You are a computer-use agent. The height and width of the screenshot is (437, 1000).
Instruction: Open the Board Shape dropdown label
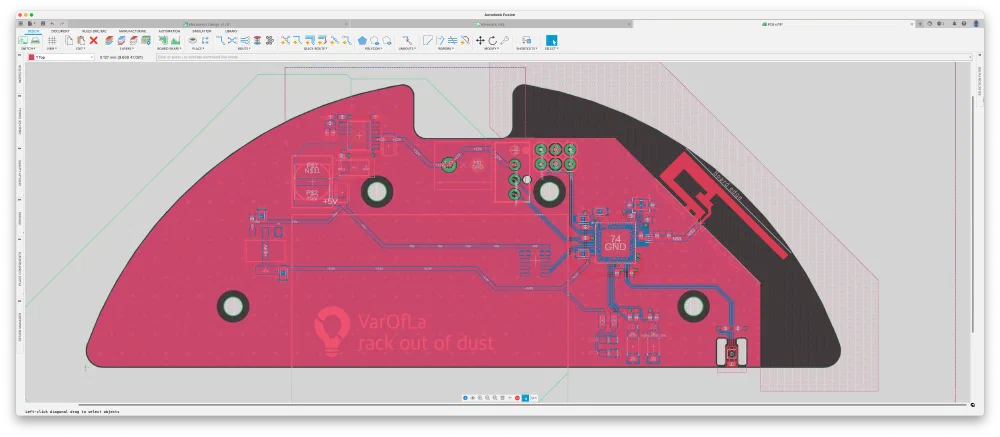pos(169,48)
